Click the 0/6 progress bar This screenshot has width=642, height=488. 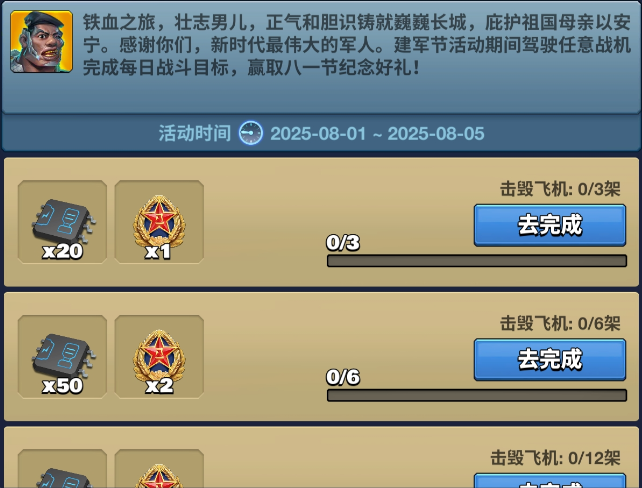[477, 395]
